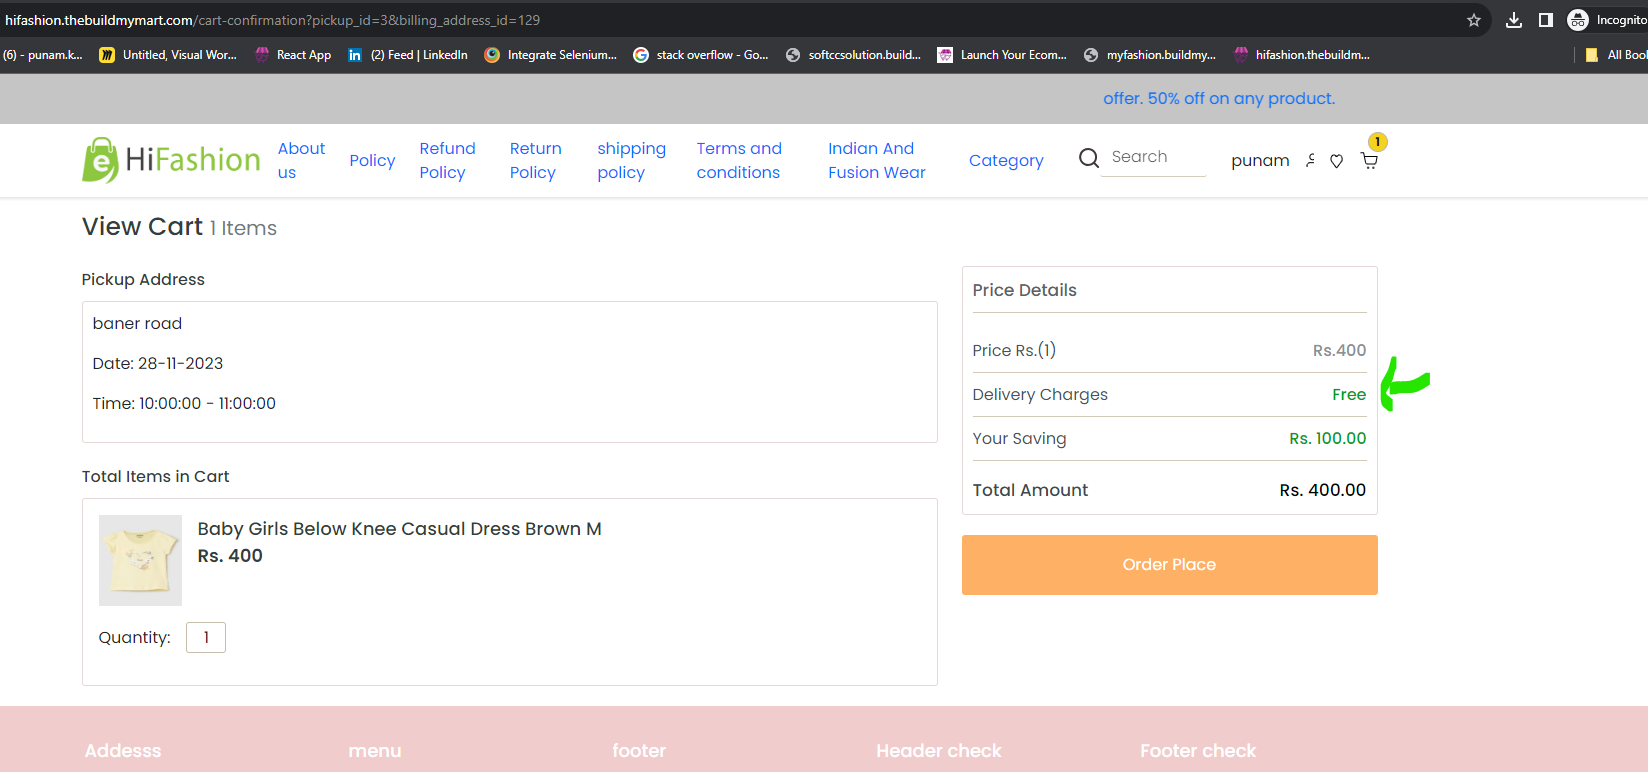Screen dimensions: 1648x772
Task: Open Indian And Fusion Wear category
Action: click(877, 160)
